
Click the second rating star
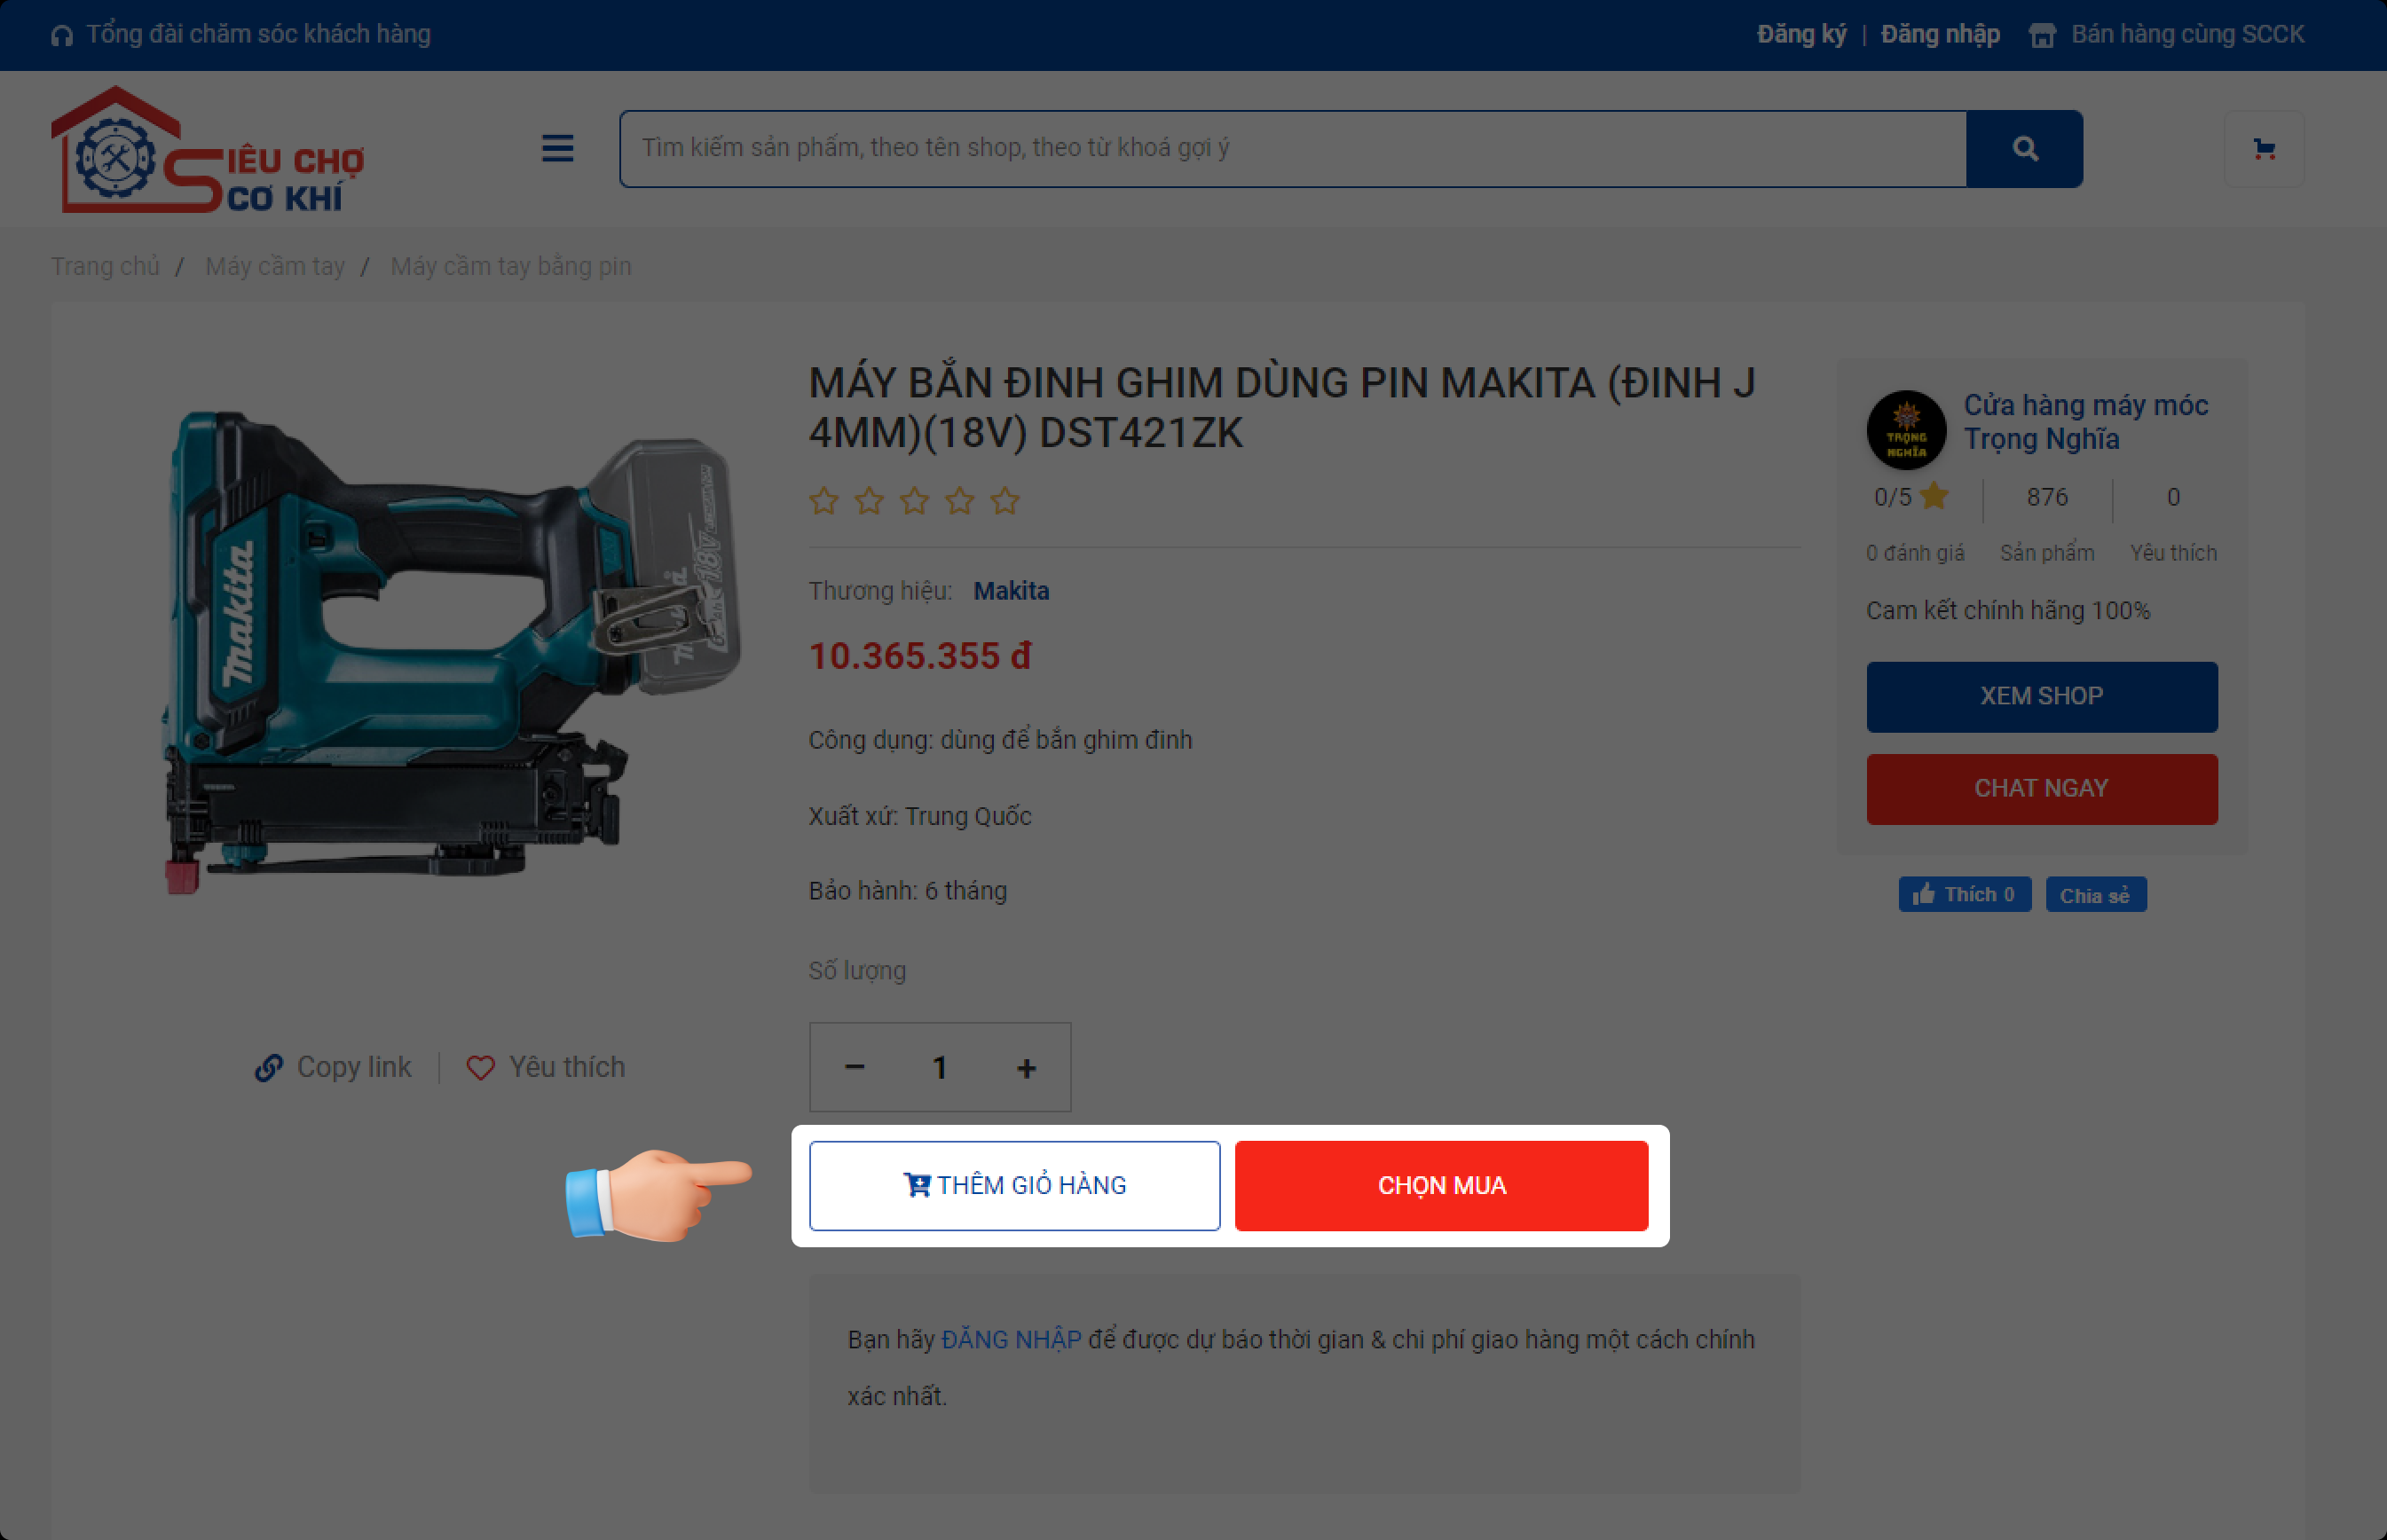pyautogui.click(x=869, y=500)
